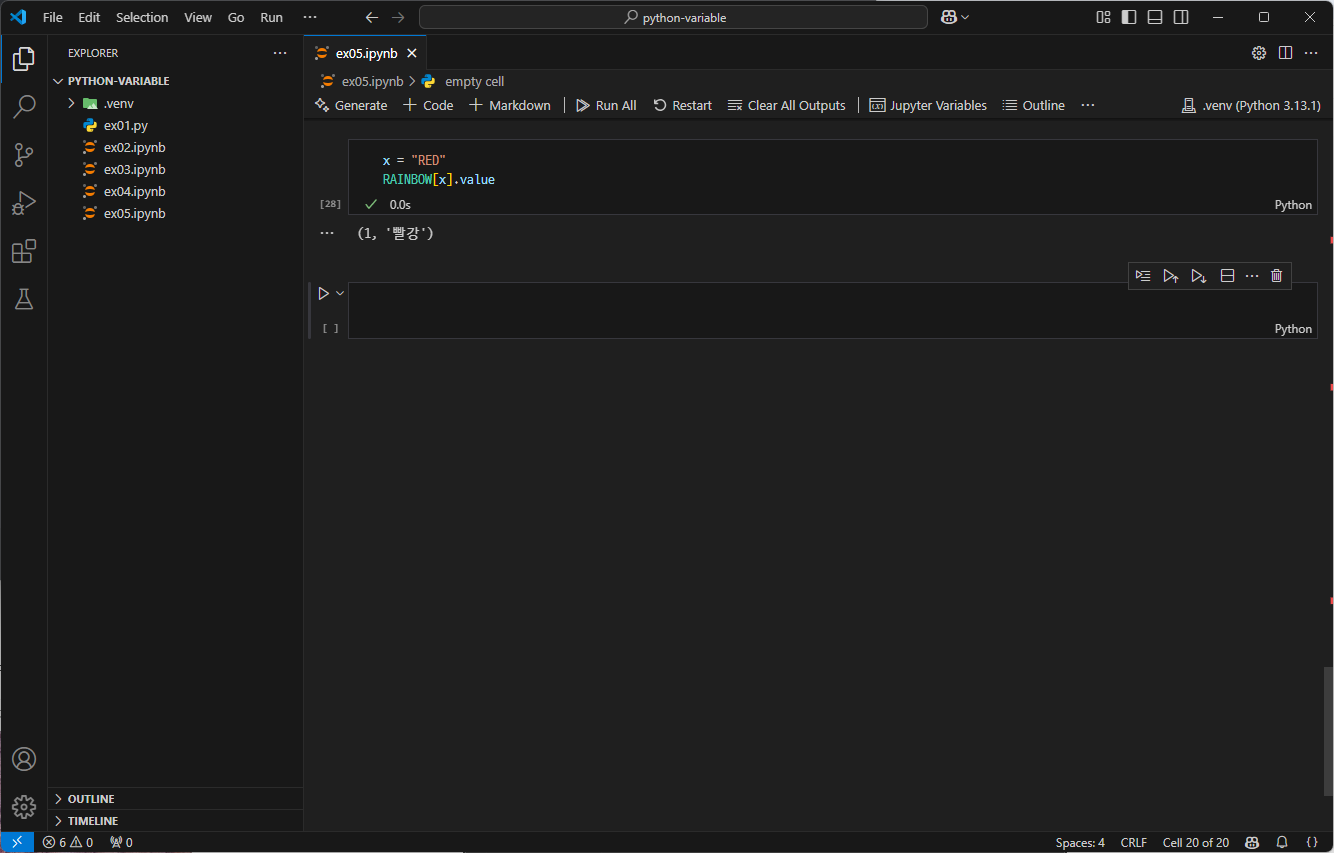Viewport: 1334px width, 853px height.
Task: Open Copilot chat icon beside search bar
Action: tap(948, 17)
